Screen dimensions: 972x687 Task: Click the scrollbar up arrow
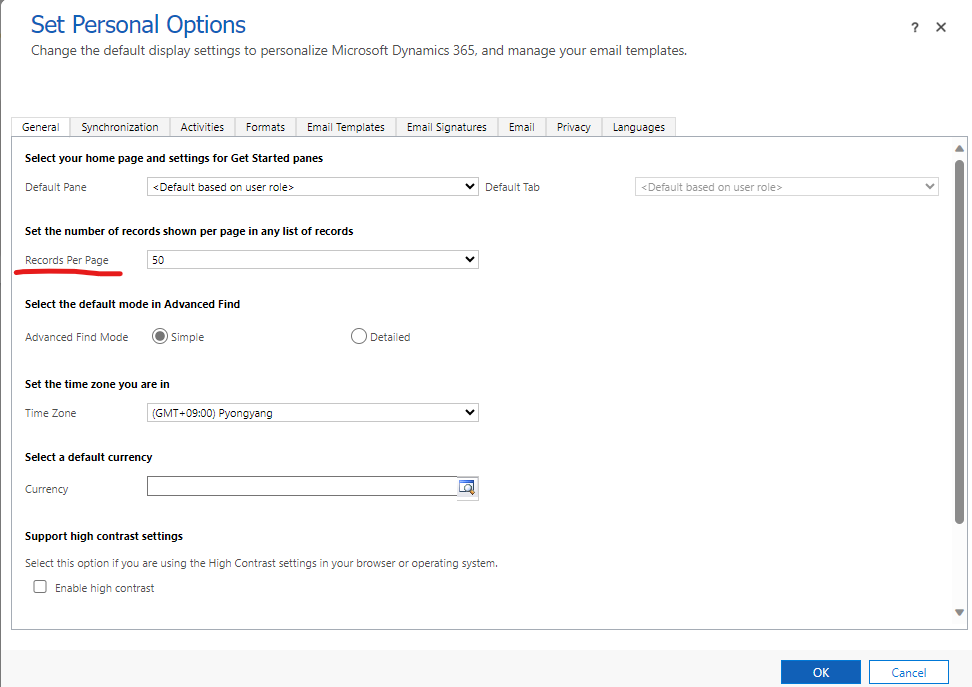point(960,148)
